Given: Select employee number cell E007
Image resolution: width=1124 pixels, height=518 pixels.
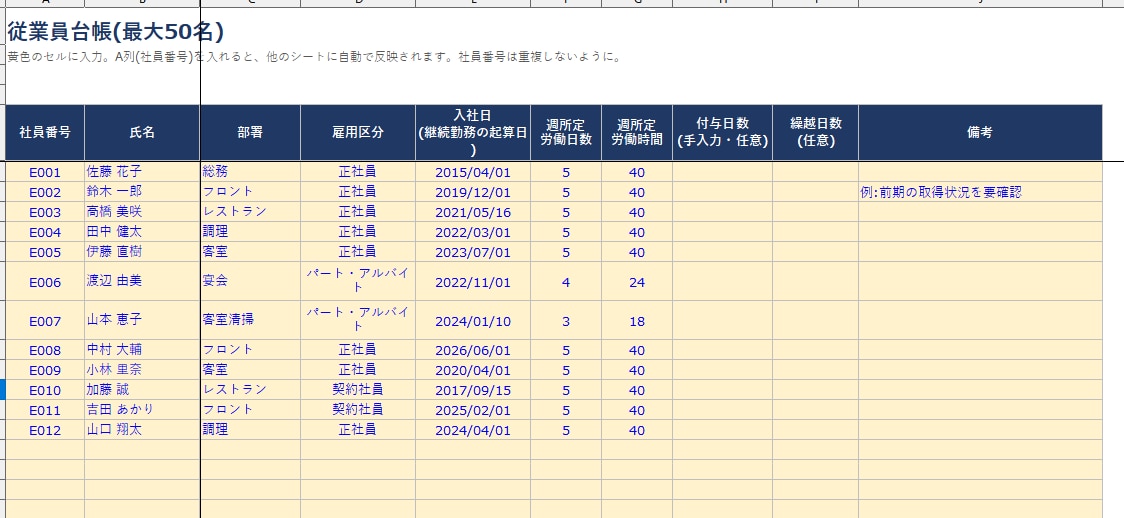Looking at the screenshot, I should 45,321.
